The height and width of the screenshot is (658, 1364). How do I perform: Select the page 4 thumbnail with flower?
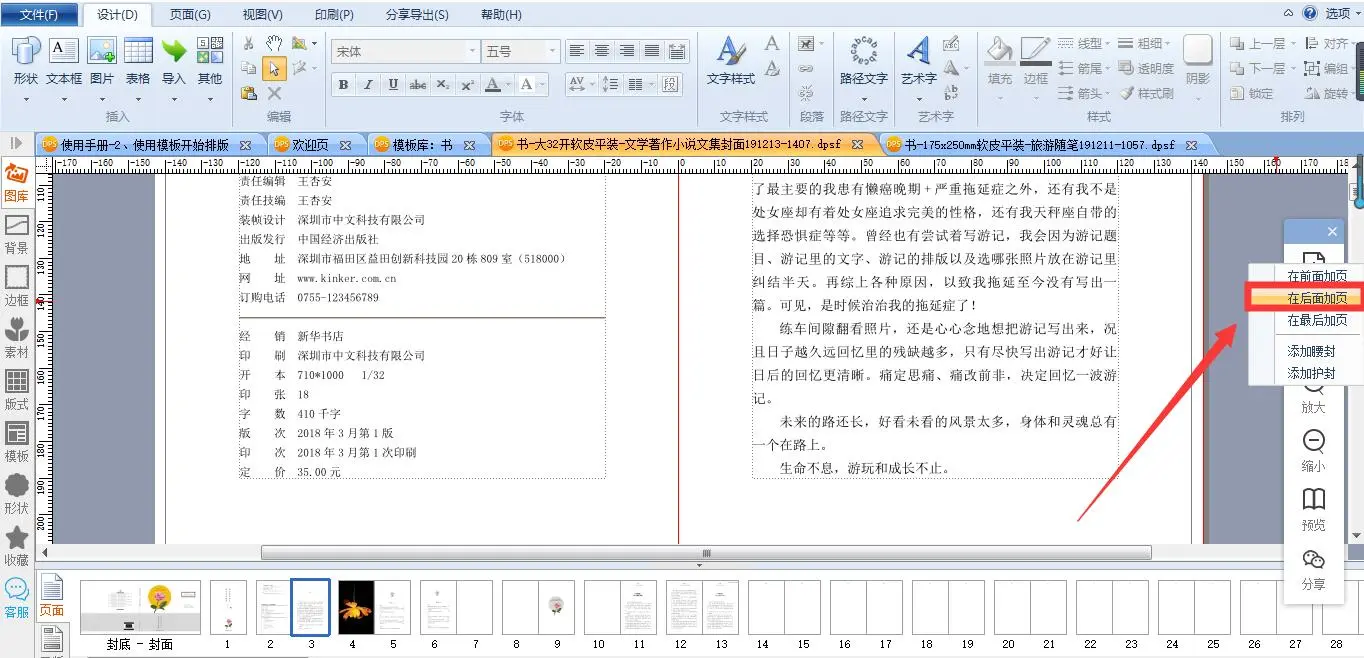pos(355,607)
